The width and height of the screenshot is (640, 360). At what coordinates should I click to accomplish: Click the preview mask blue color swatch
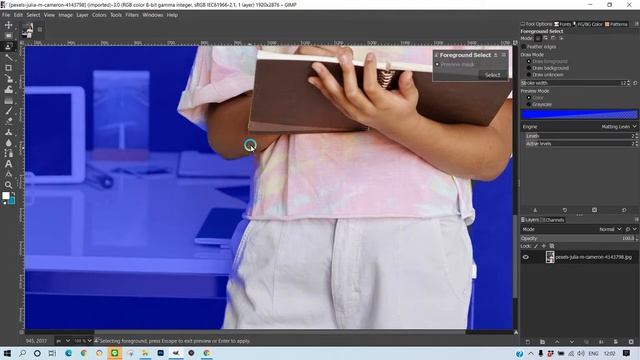(x=579, y=115)
